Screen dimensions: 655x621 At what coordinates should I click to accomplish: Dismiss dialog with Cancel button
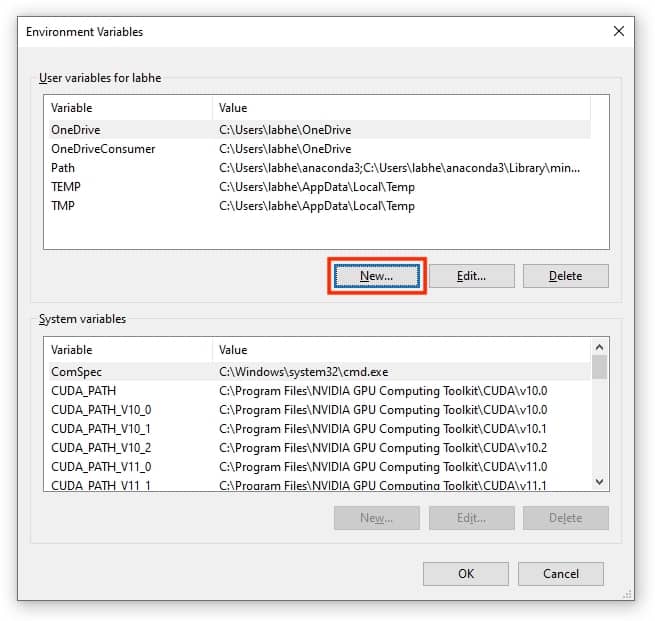561,573
